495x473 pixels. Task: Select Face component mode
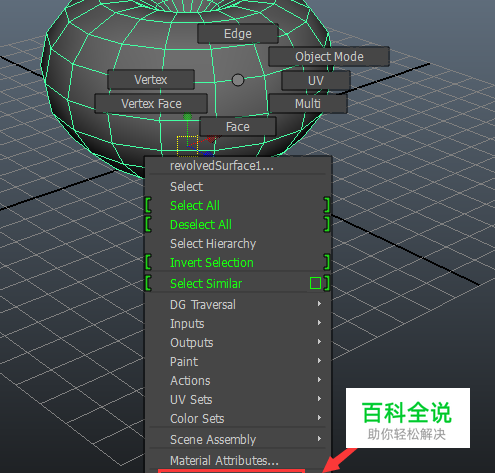pos(238,127)
